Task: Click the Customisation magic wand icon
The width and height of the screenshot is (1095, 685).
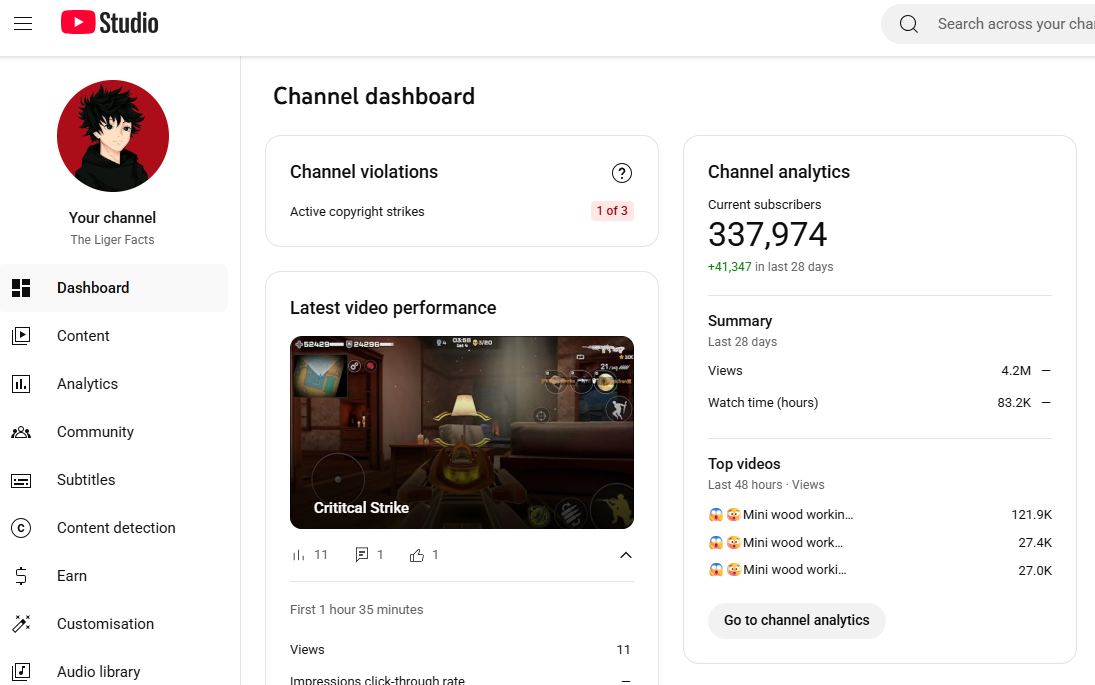Action: 21,624
